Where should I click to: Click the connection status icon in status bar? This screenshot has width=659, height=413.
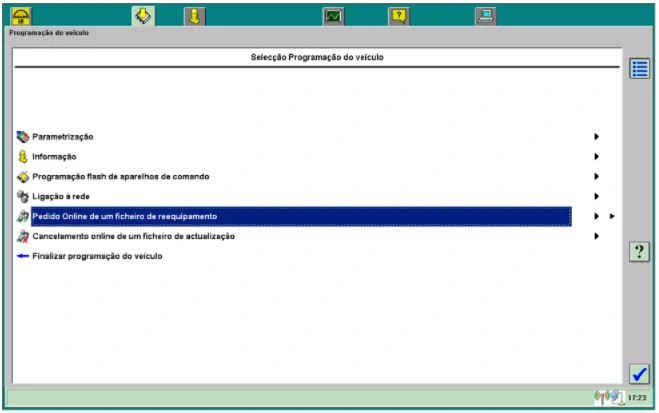(x=608, y=398)
